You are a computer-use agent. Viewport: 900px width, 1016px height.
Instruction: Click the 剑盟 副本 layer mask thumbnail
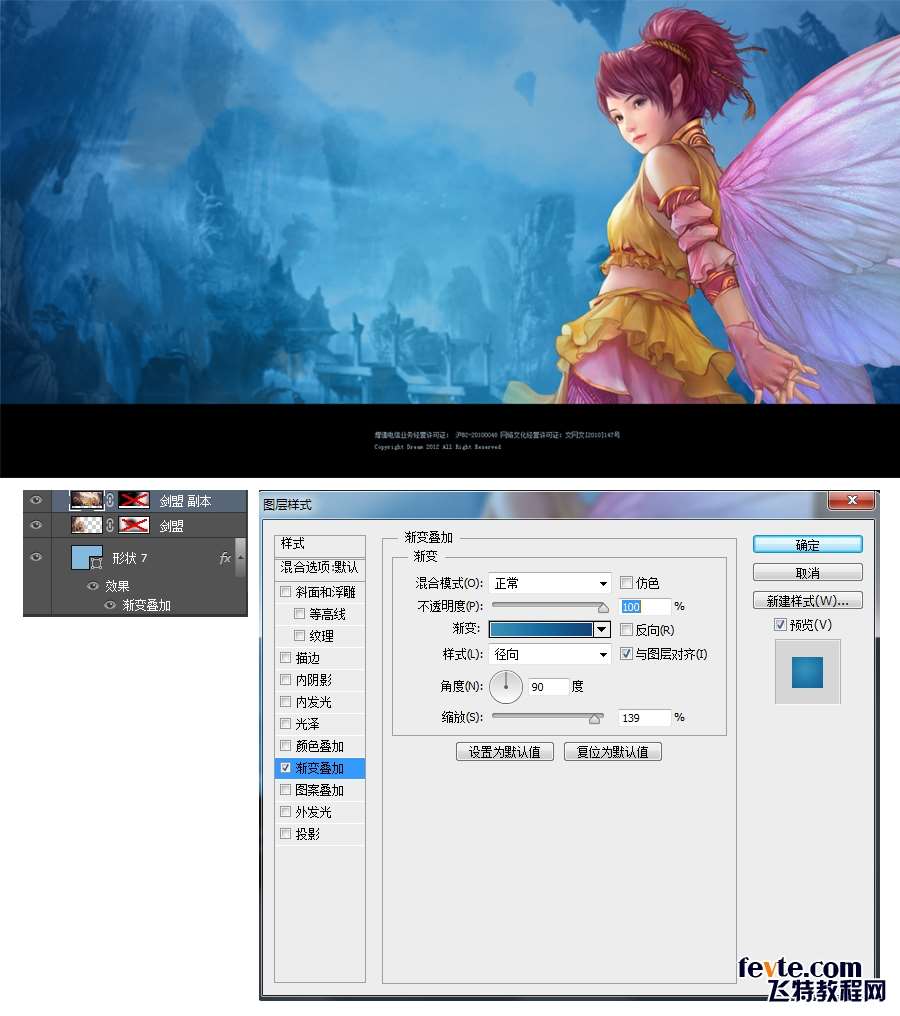click(x=133, y=499)
